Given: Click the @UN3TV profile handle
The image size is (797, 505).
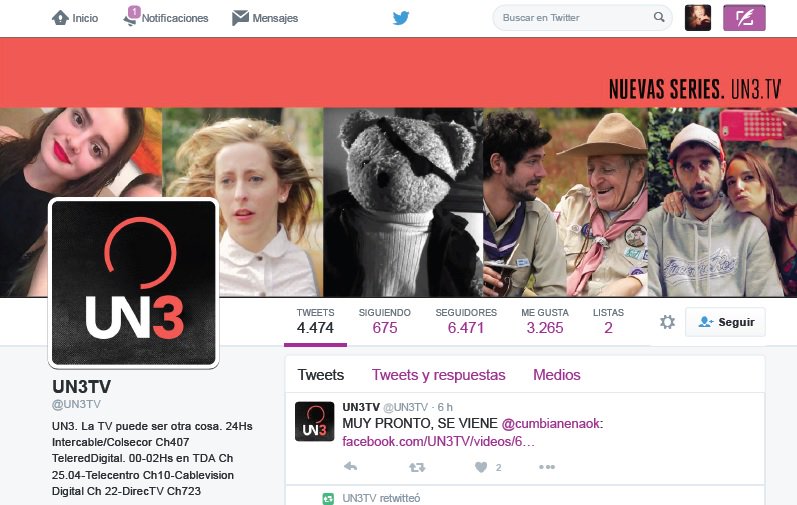Looking at the screenshot, I should 76,404.
